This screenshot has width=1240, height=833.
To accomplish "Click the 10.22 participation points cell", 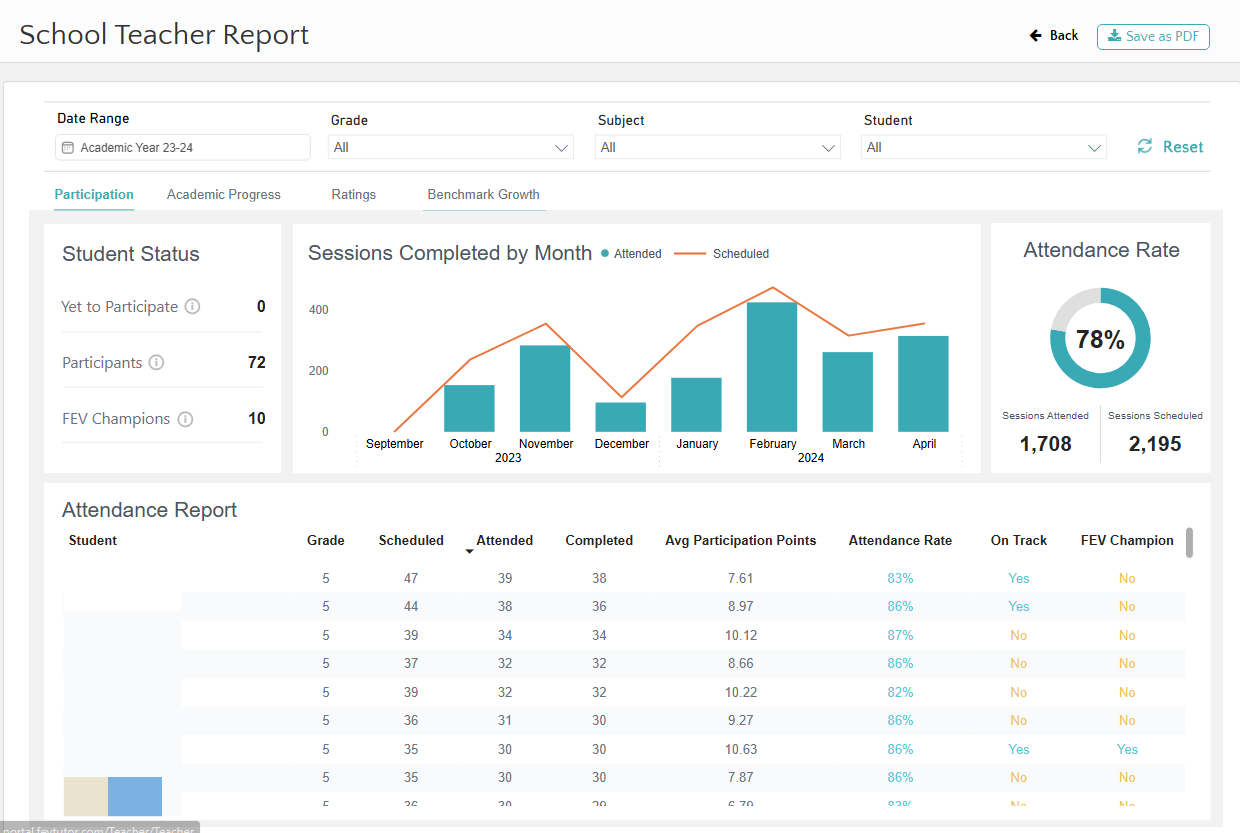I will pos(741,692).
